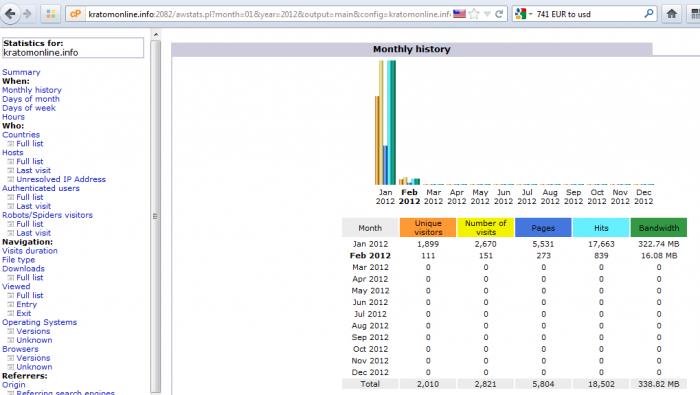The width and height of the screenshot is (700, 395).
Task: Open the Days of week report
Action: pyautogui.click(x=29, y=108)
